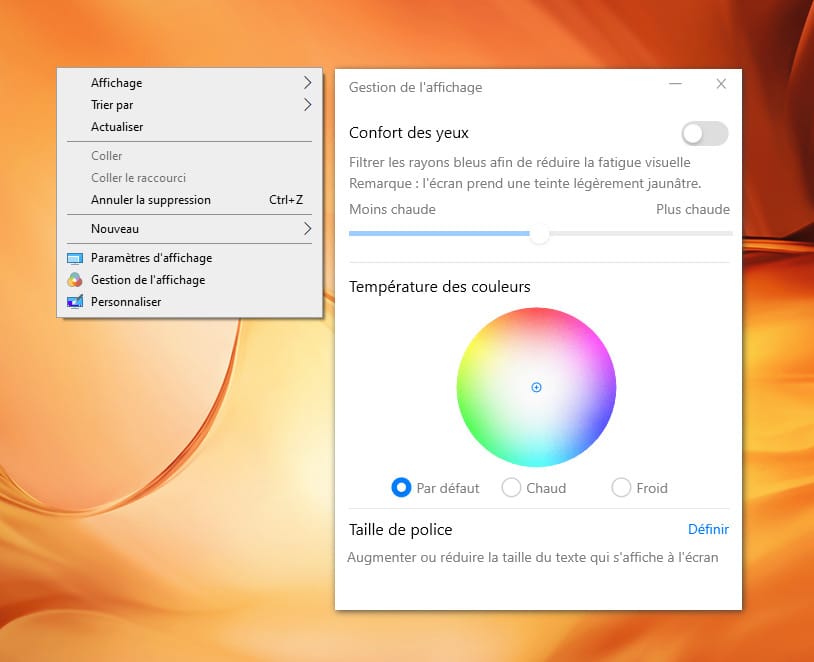Expand the Affichage submenu arrow
The image size is (814, 662).
tap(307, 83)
